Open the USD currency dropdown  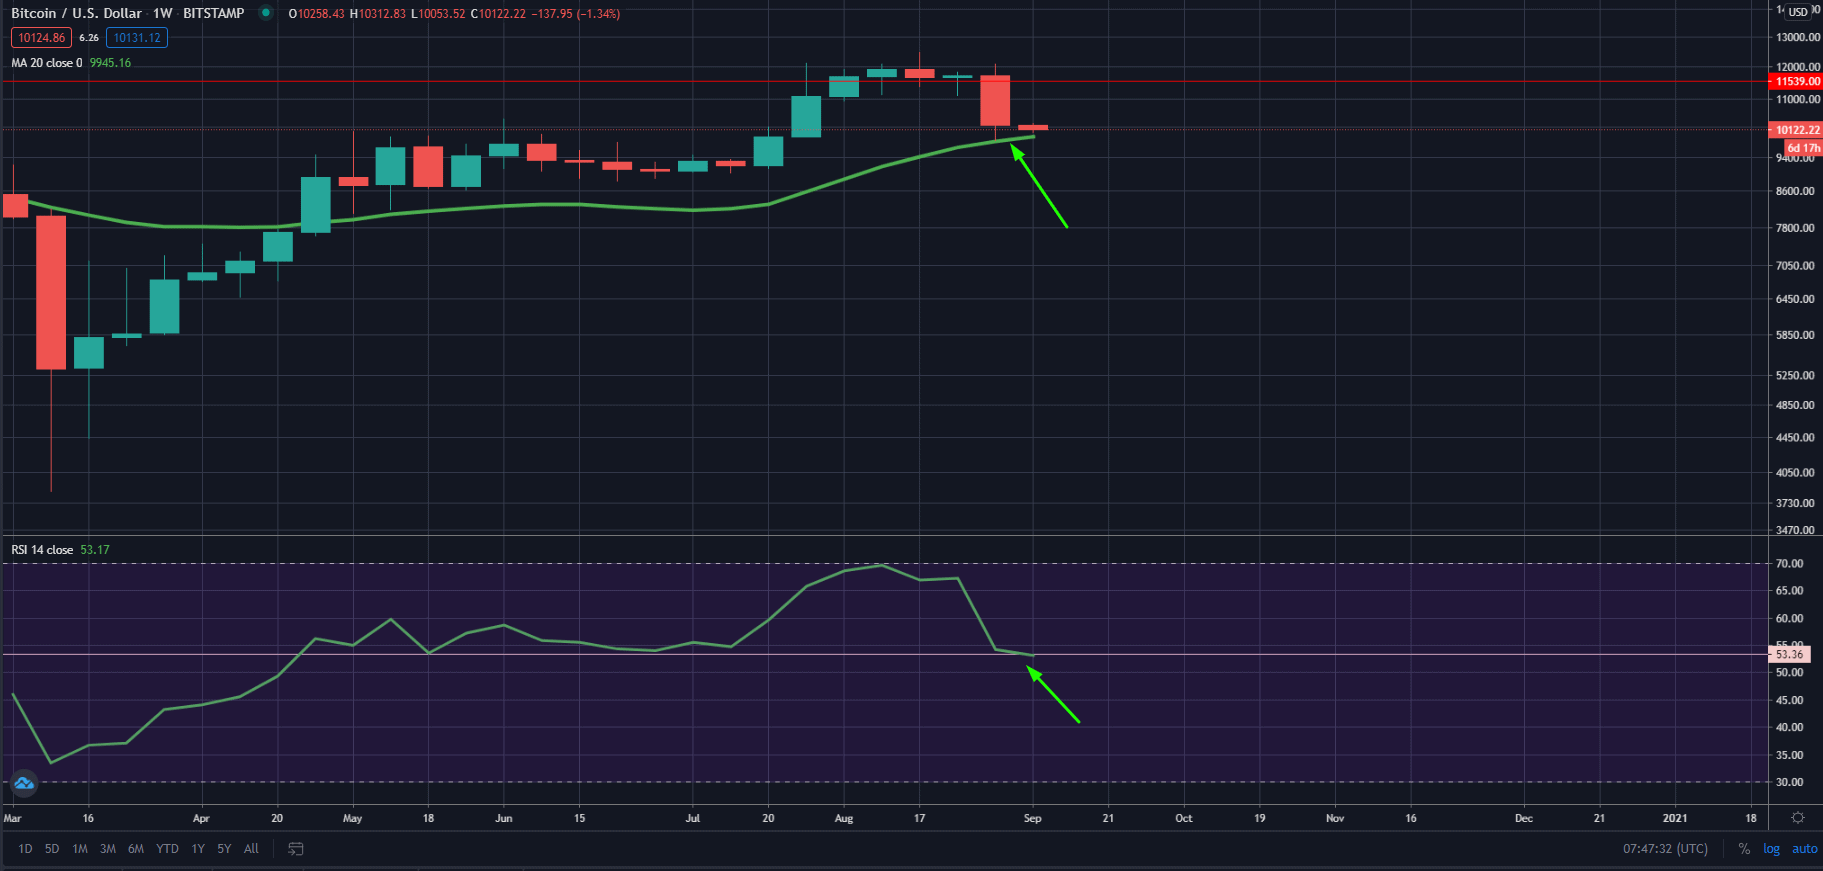(x=1798, y=12)
